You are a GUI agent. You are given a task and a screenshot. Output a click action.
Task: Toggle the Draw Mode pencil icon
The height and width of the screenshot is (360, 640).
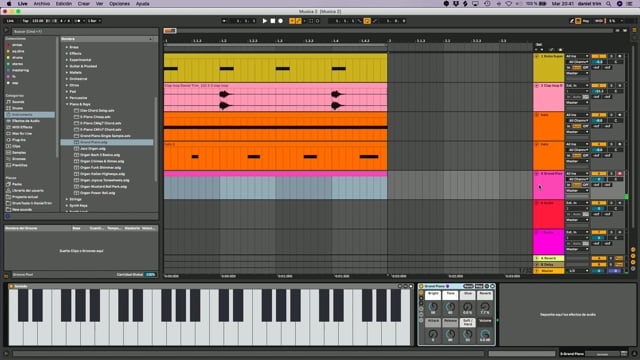571,21
